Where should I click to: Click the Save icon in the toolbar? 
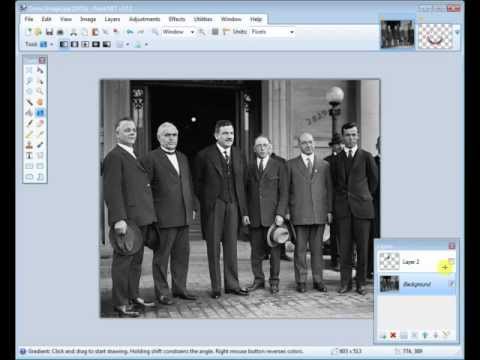click(x=49, y=32)
